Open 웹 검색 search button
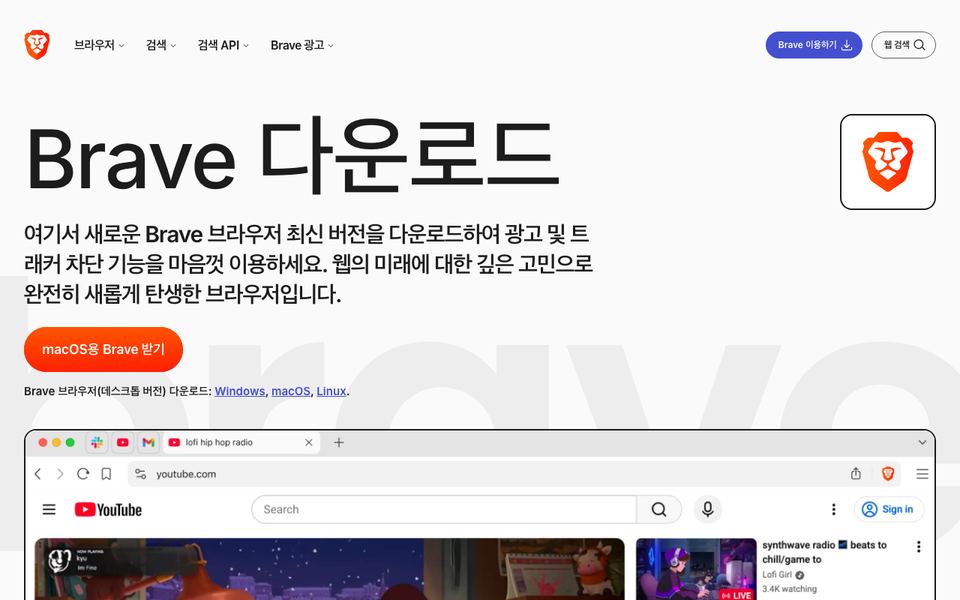 pos(903,45)
